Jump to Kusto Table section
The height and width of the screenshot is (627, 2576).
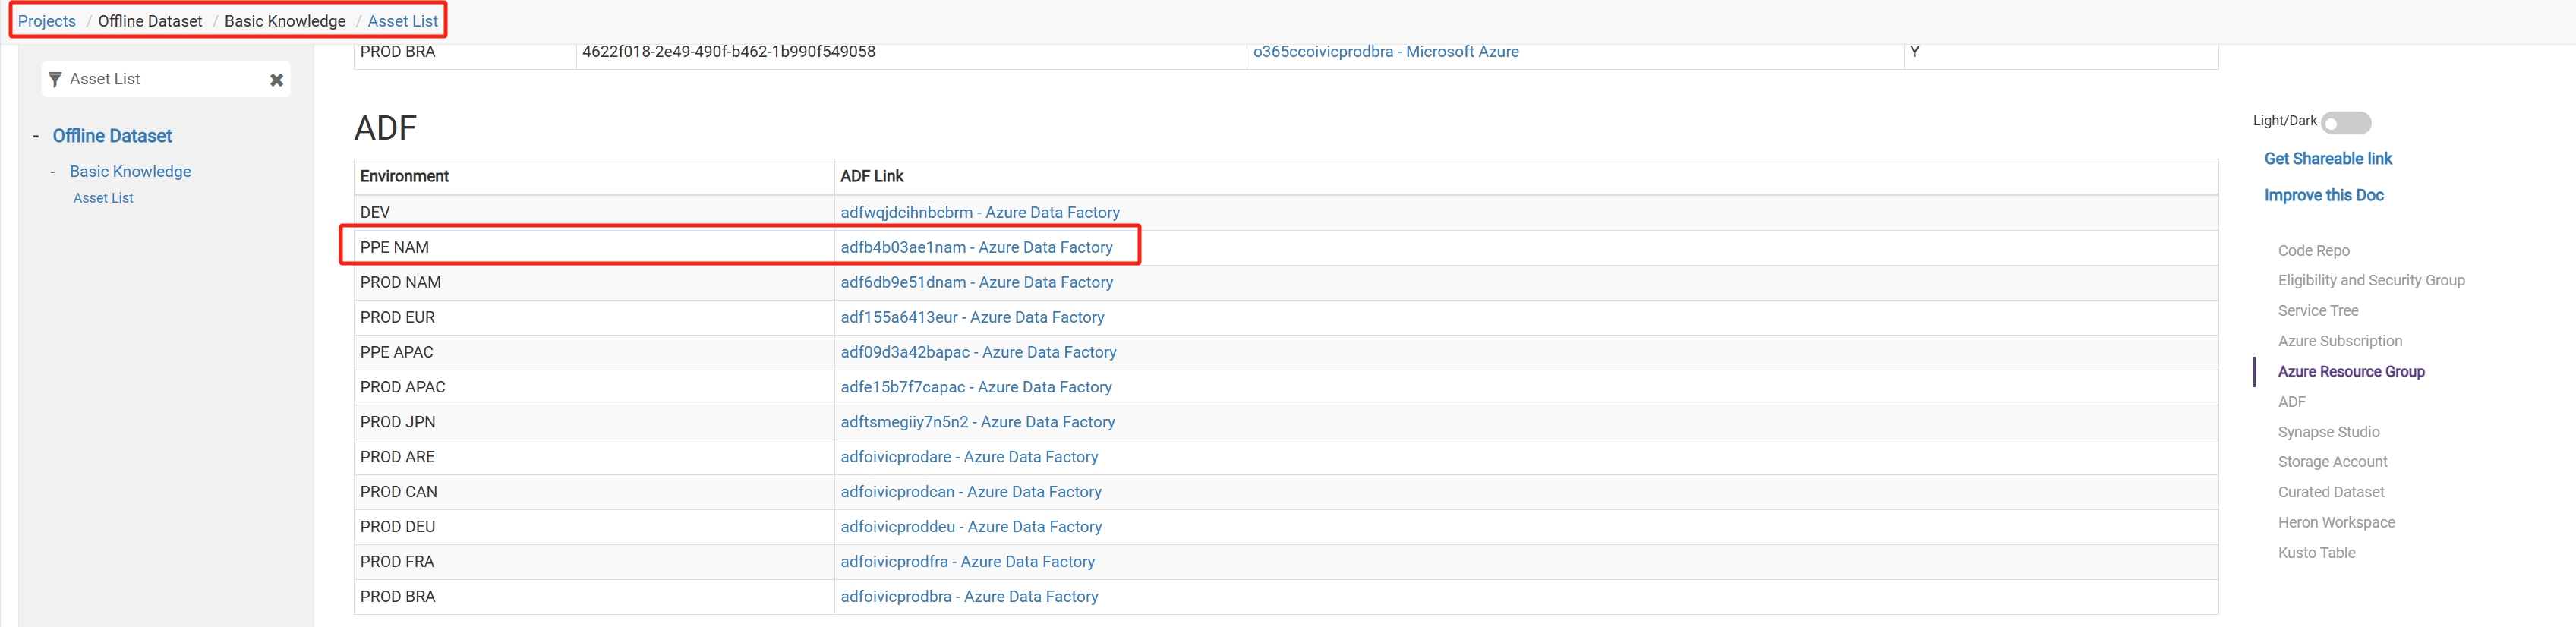click(x=2317, y=553)
